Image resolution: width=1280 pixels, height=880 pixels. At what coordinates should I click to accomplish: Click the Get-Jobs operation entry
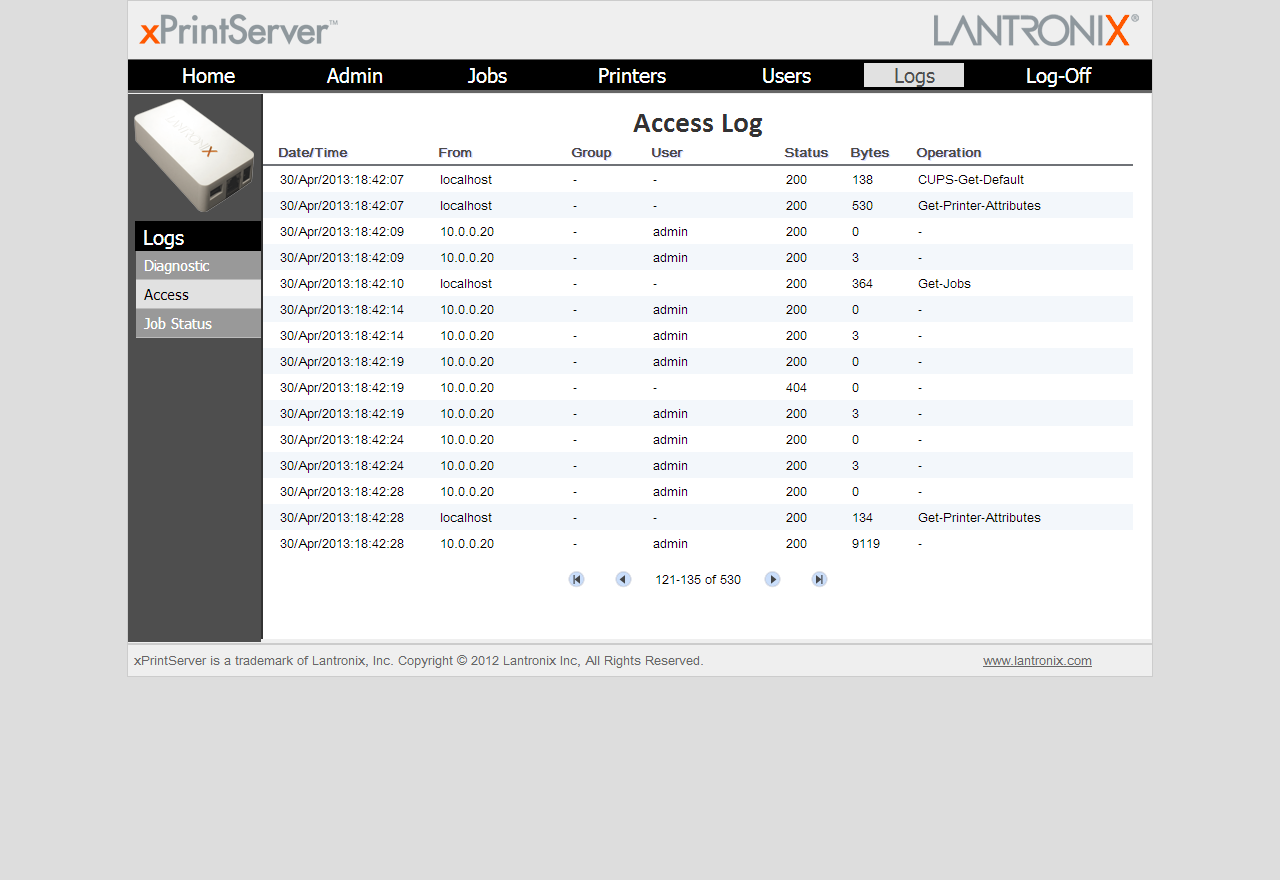944,284
